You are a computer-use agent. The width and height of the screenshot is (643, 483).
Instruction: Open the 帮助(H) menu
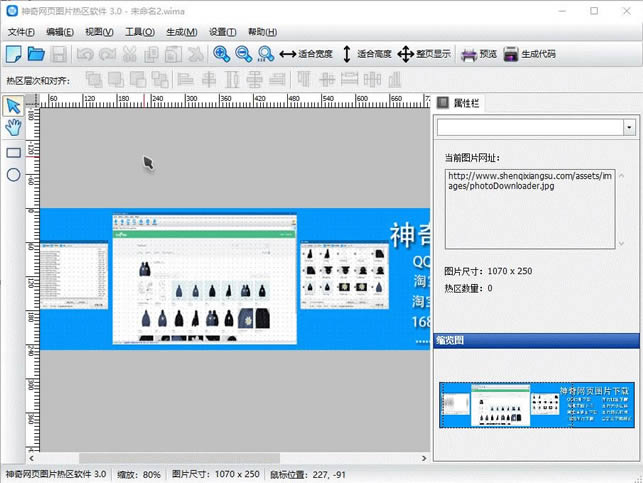(262, 32)
